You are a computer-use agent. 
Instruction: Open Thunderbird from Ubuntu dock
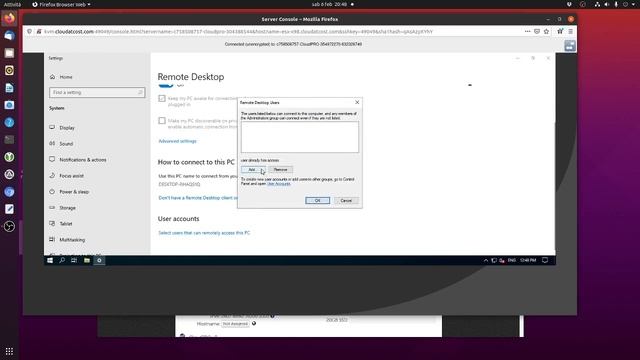click(9, 36)
